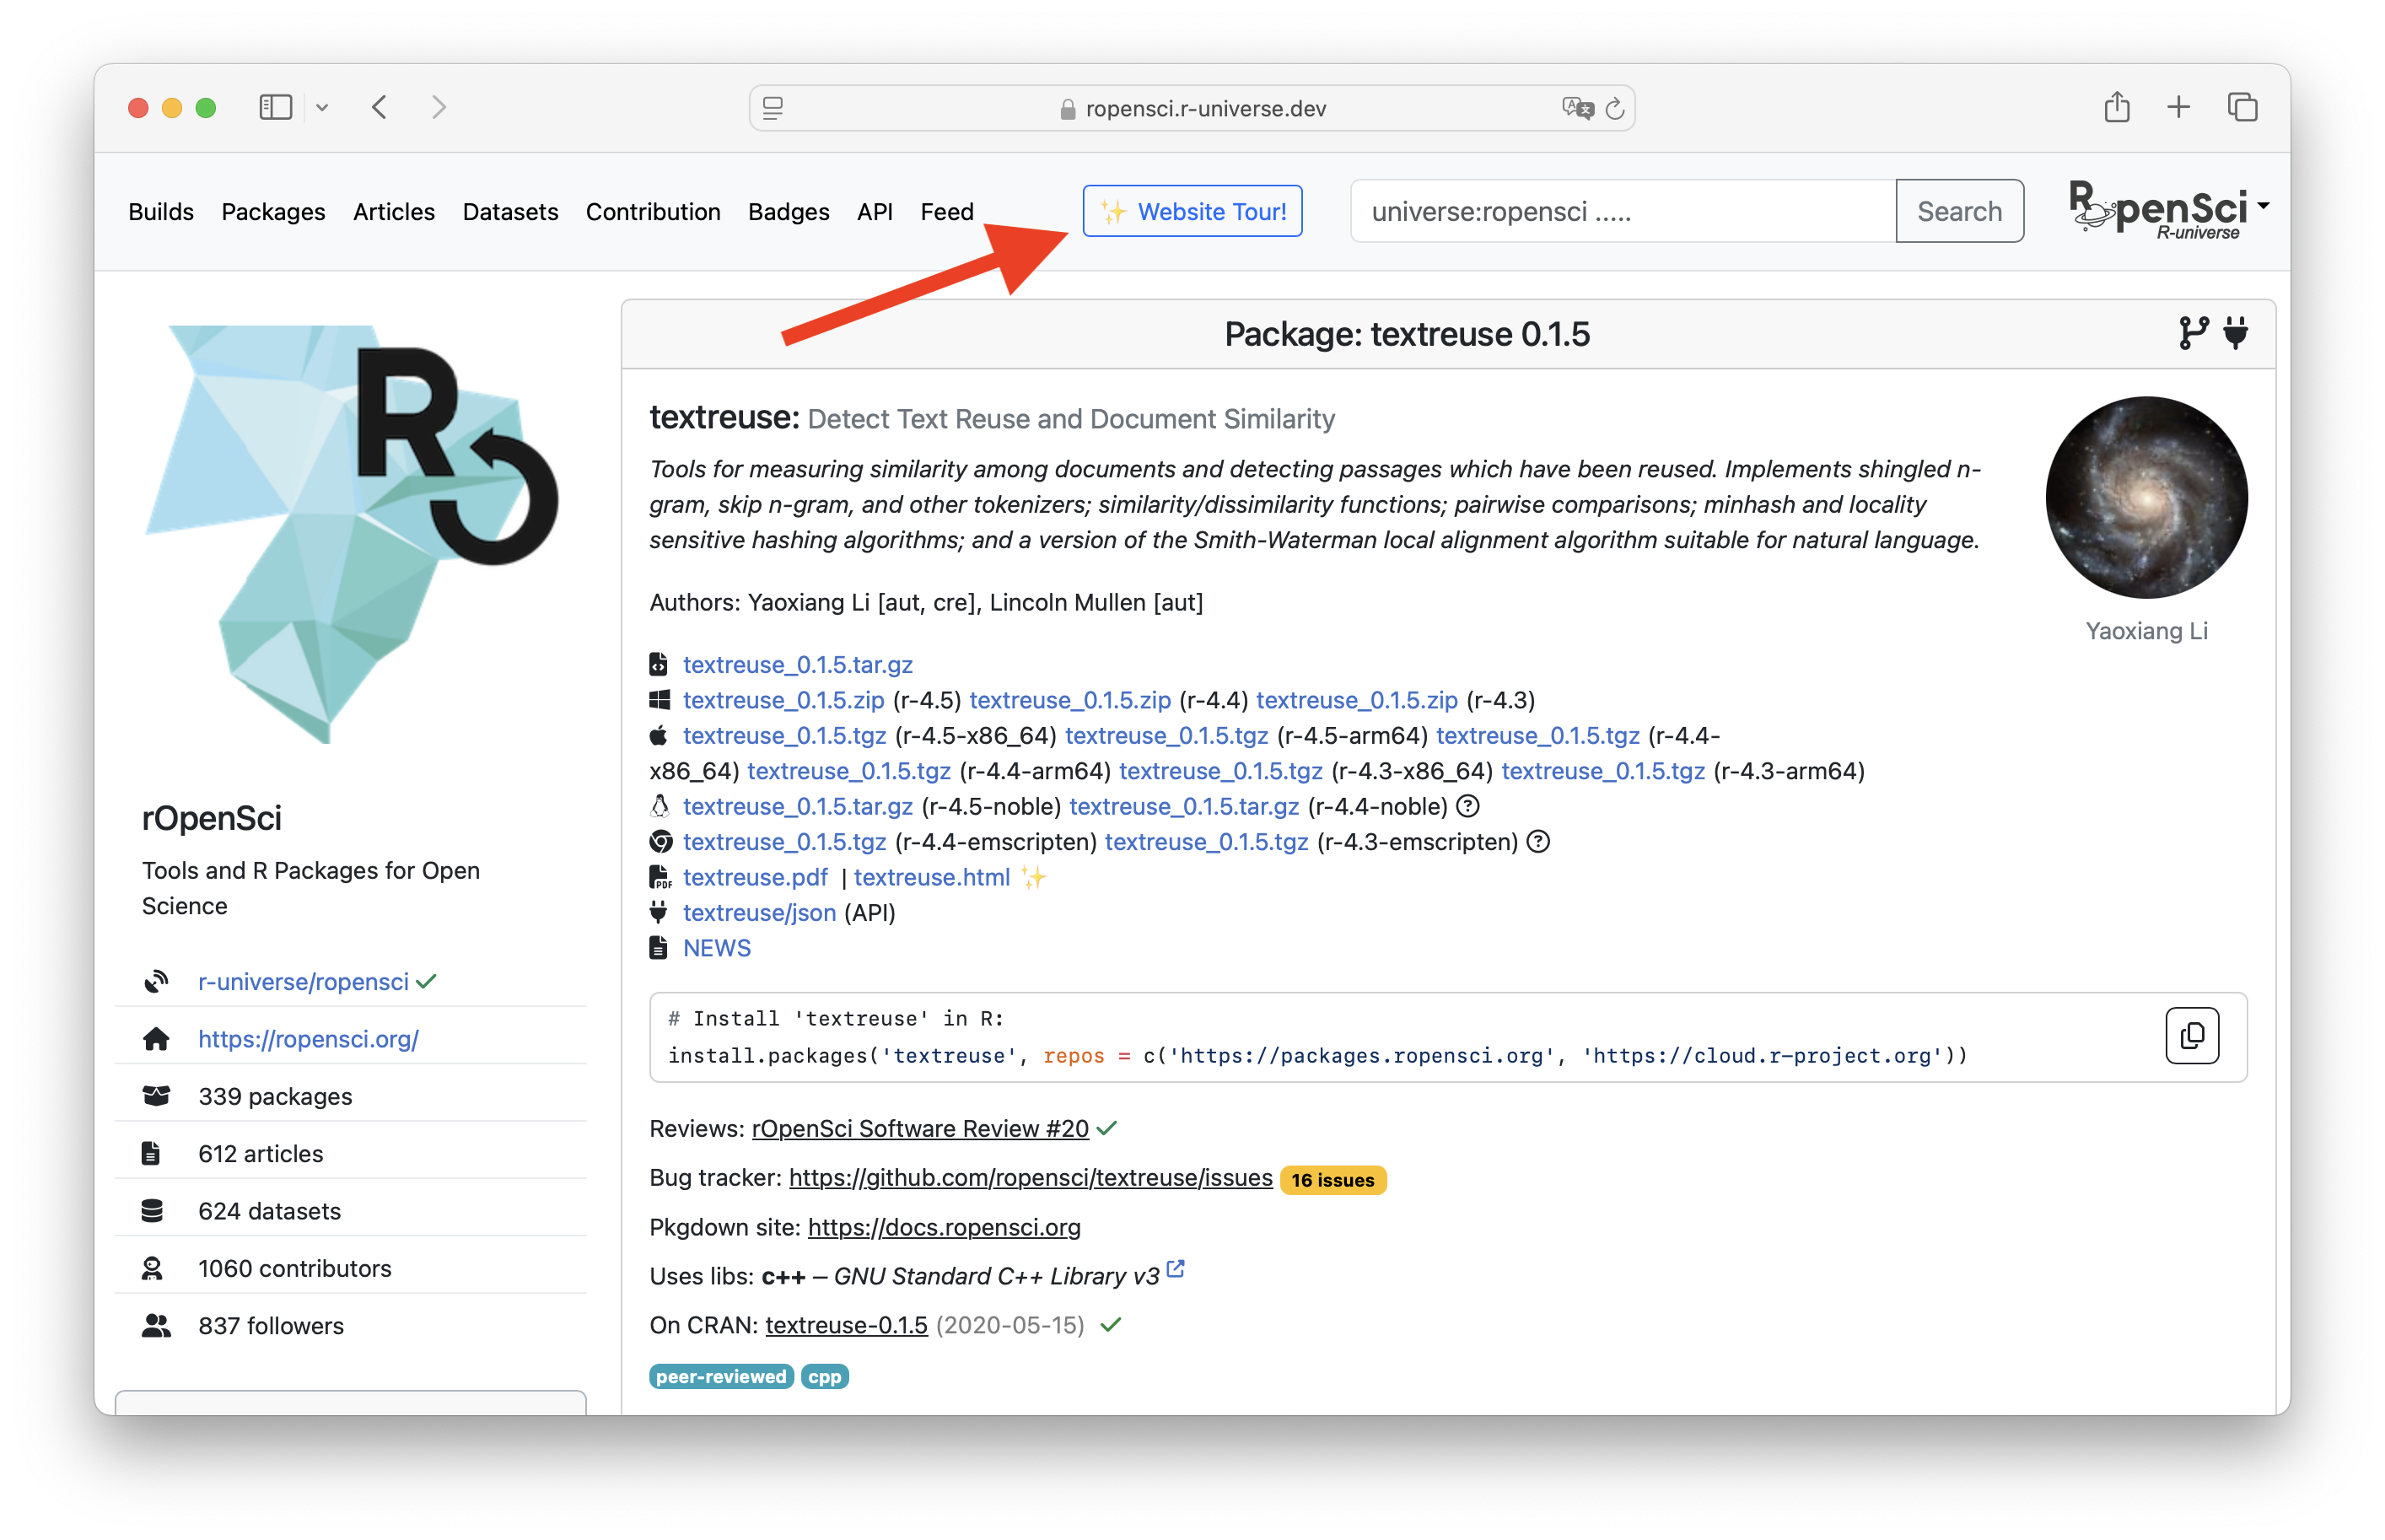2385x1540 pixels.
Task: Click the cpp tag
Action: pyautogui.click(x=824, y=1377)
